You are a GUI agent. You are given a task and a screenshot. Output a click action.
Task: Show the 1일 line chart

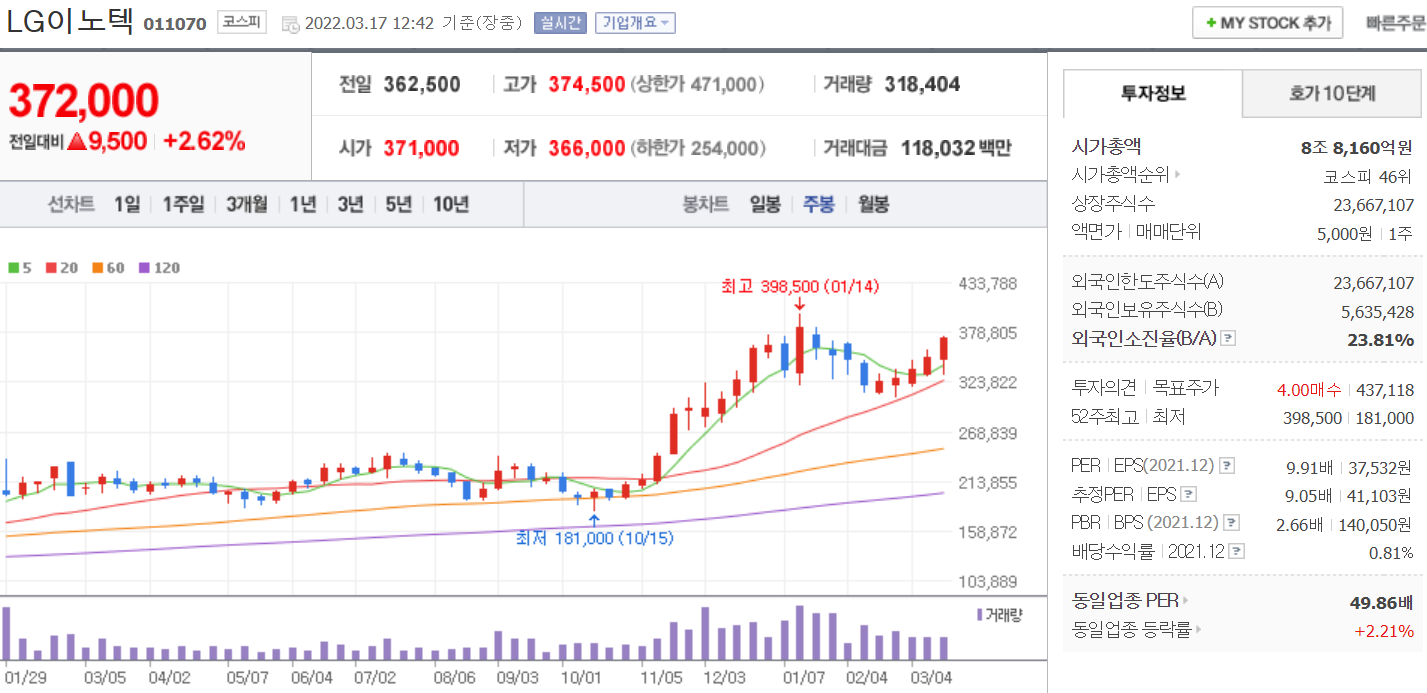click(x=127, y=204)
